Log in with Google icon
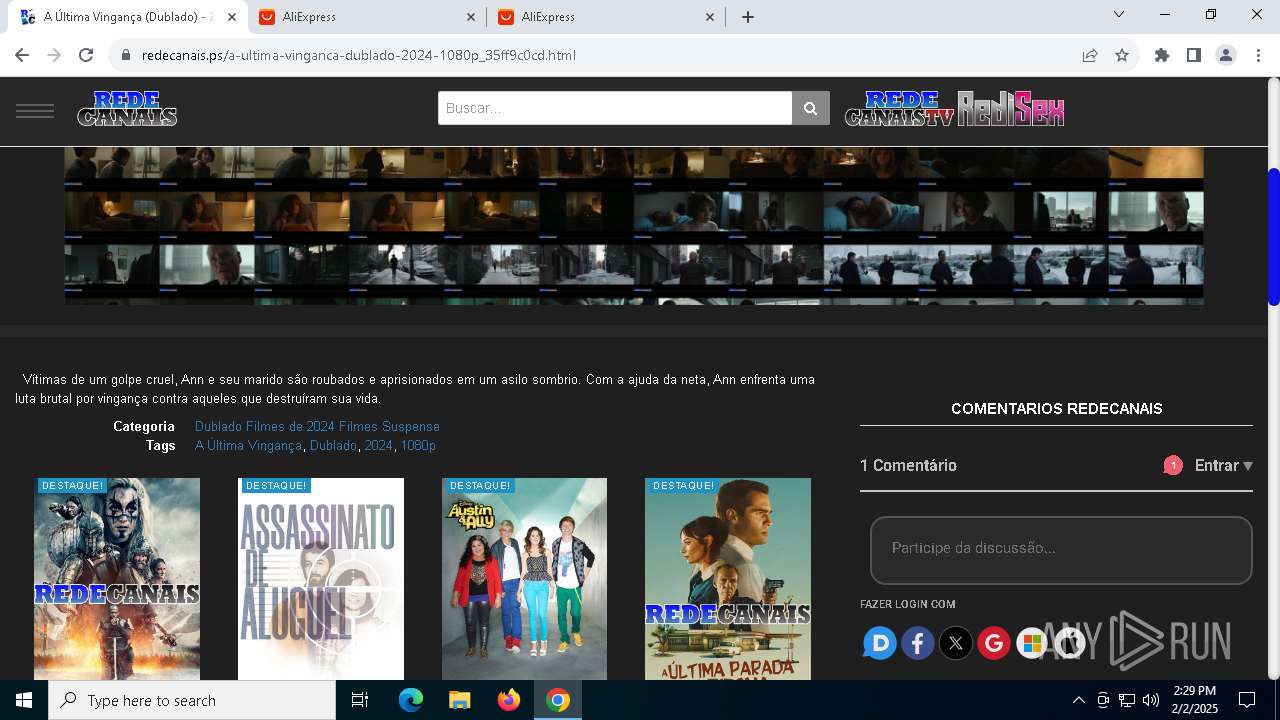 click(x=994, y=642)
